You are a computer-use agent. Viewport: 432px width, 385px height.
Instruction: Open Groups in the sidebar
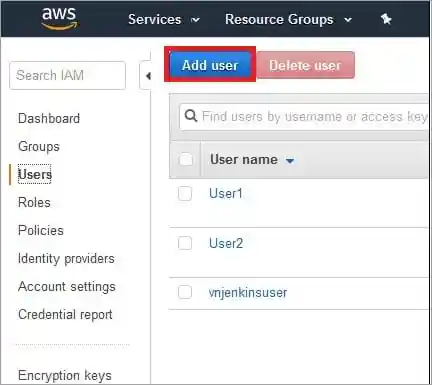(x=39, y=147)
